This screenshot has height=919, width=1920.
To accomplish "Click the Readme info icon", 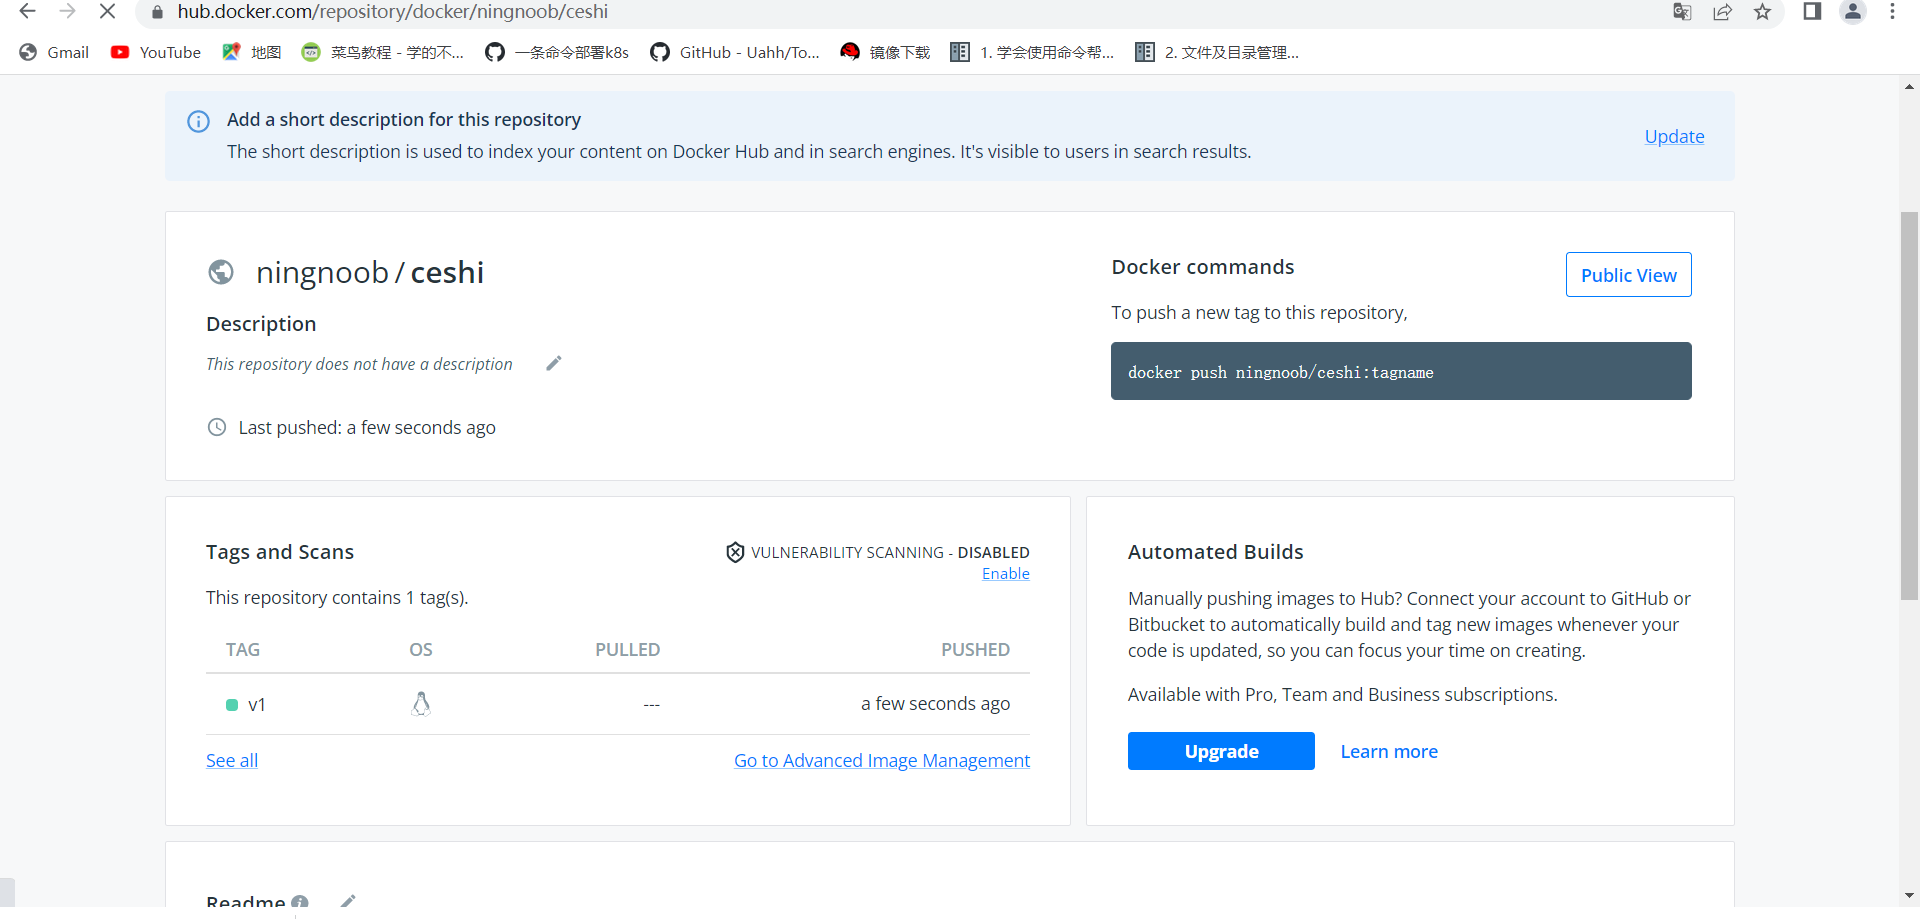I will pos(300,902).
